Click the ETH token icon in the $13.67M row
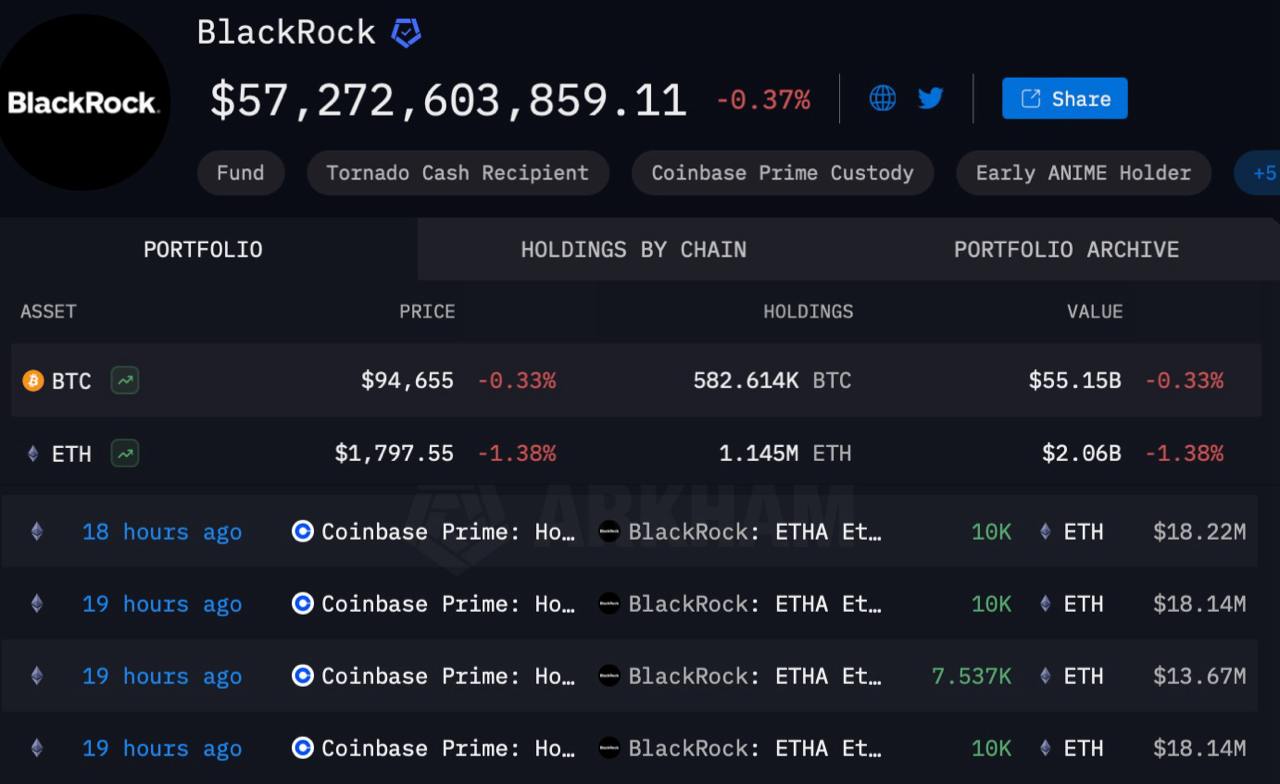Viewport: 1280px width, 784px height. pyautogui.click(x=1045, y=676)
